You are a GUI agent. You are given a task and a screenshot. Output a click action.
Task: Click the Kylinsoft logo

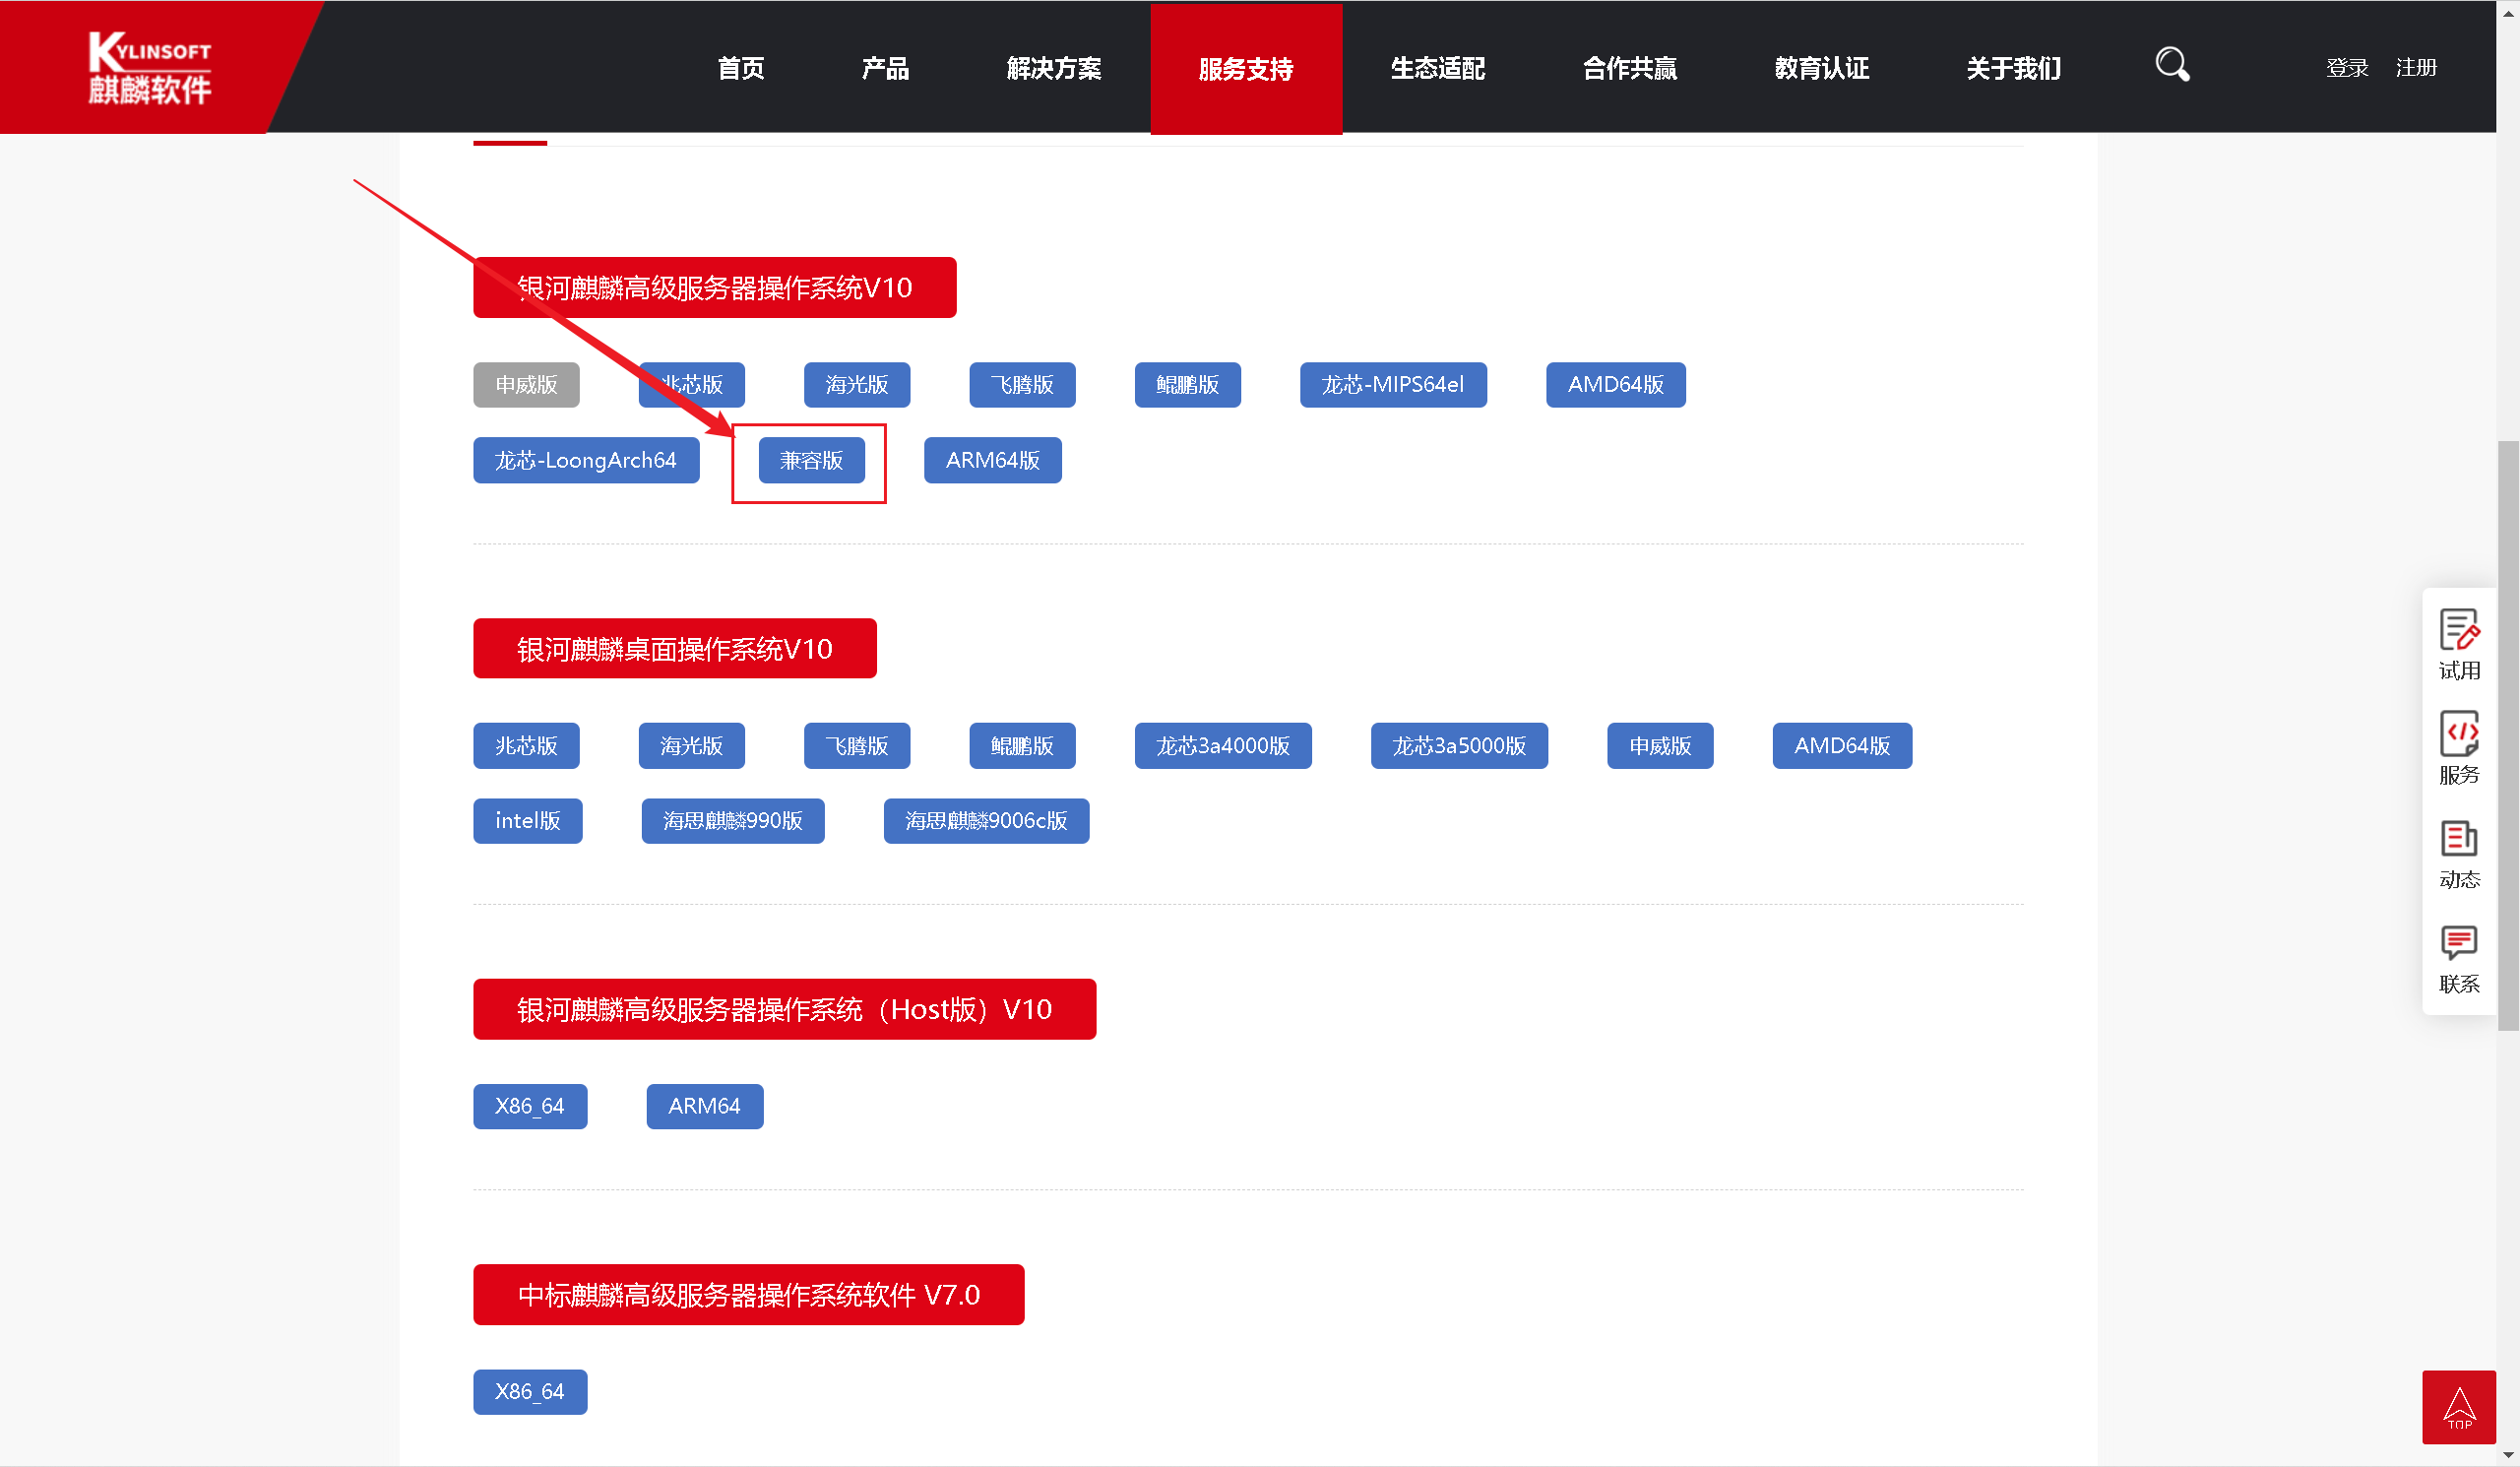[150, 68]
